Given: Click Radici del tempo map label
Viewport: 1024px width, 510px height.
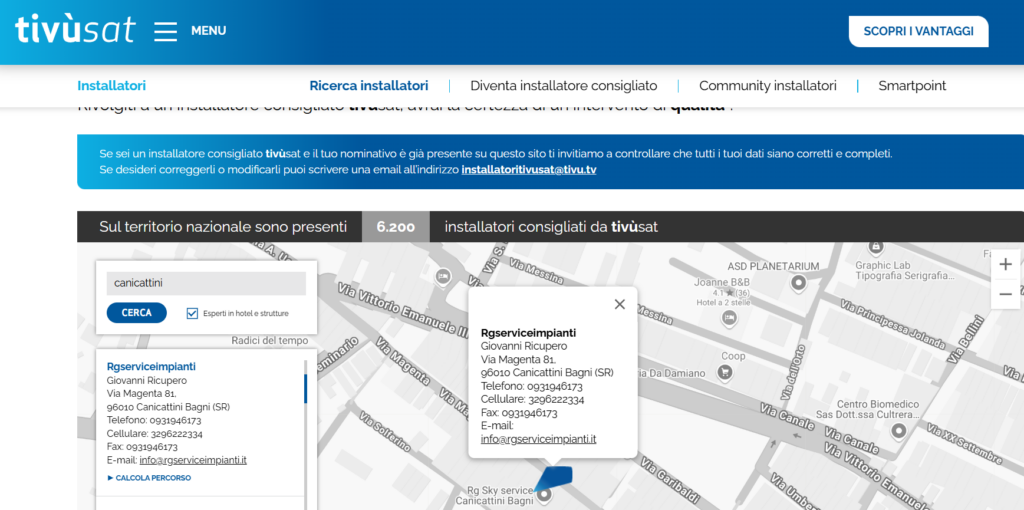Looking at the screenshot, I should point(270,341).
